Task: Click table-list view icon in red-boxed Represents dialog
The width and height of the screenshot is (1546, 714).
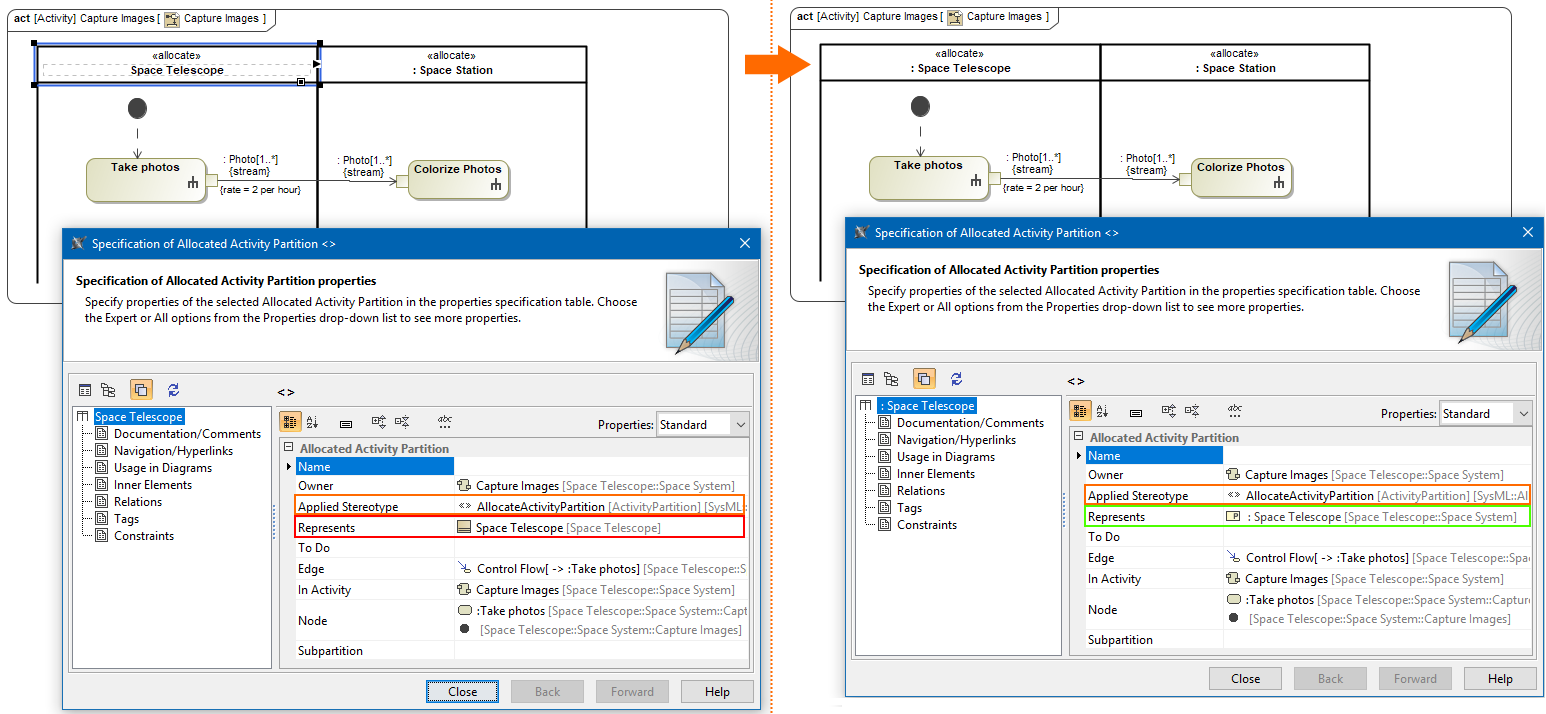Action: [x=85, y=390]
